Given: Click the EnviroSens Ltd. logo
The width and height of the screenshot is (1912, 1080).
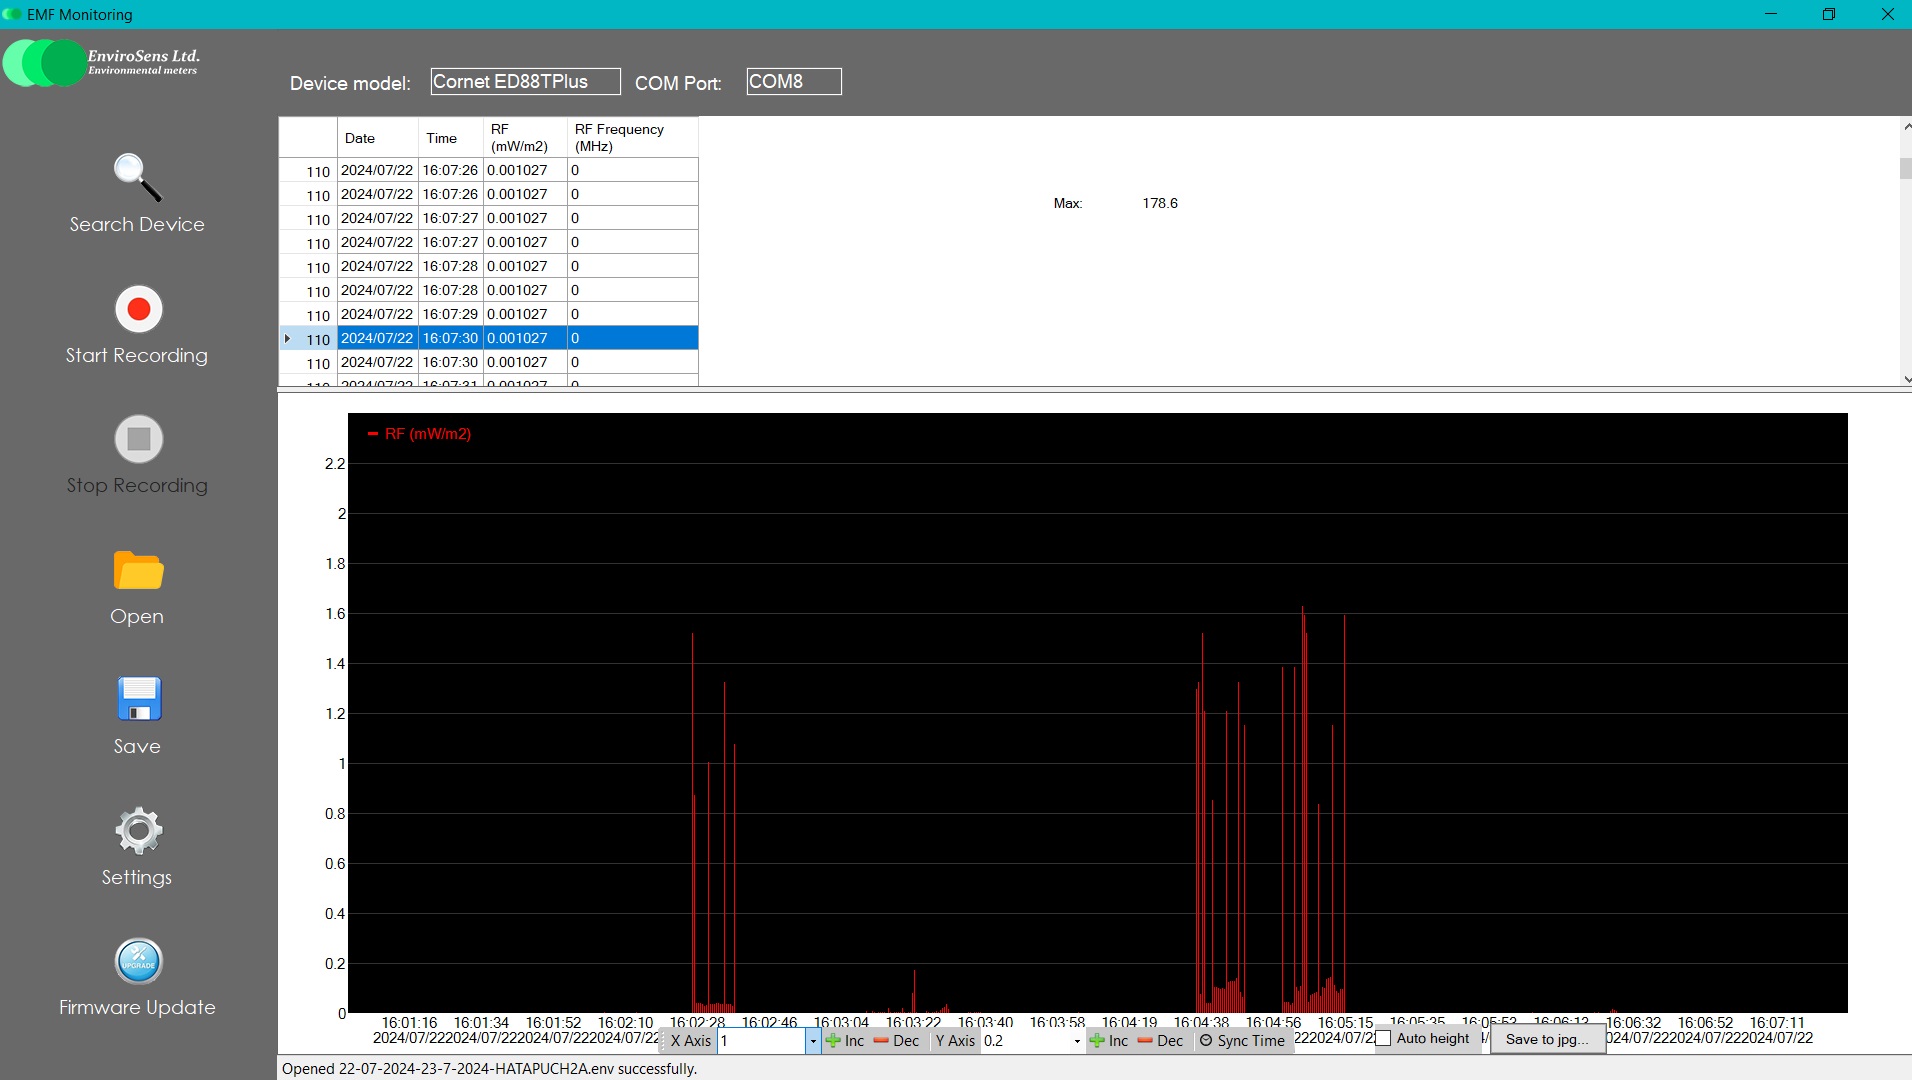Looking at the screenshot, I should pyautogui.click(x=102, y=62).
